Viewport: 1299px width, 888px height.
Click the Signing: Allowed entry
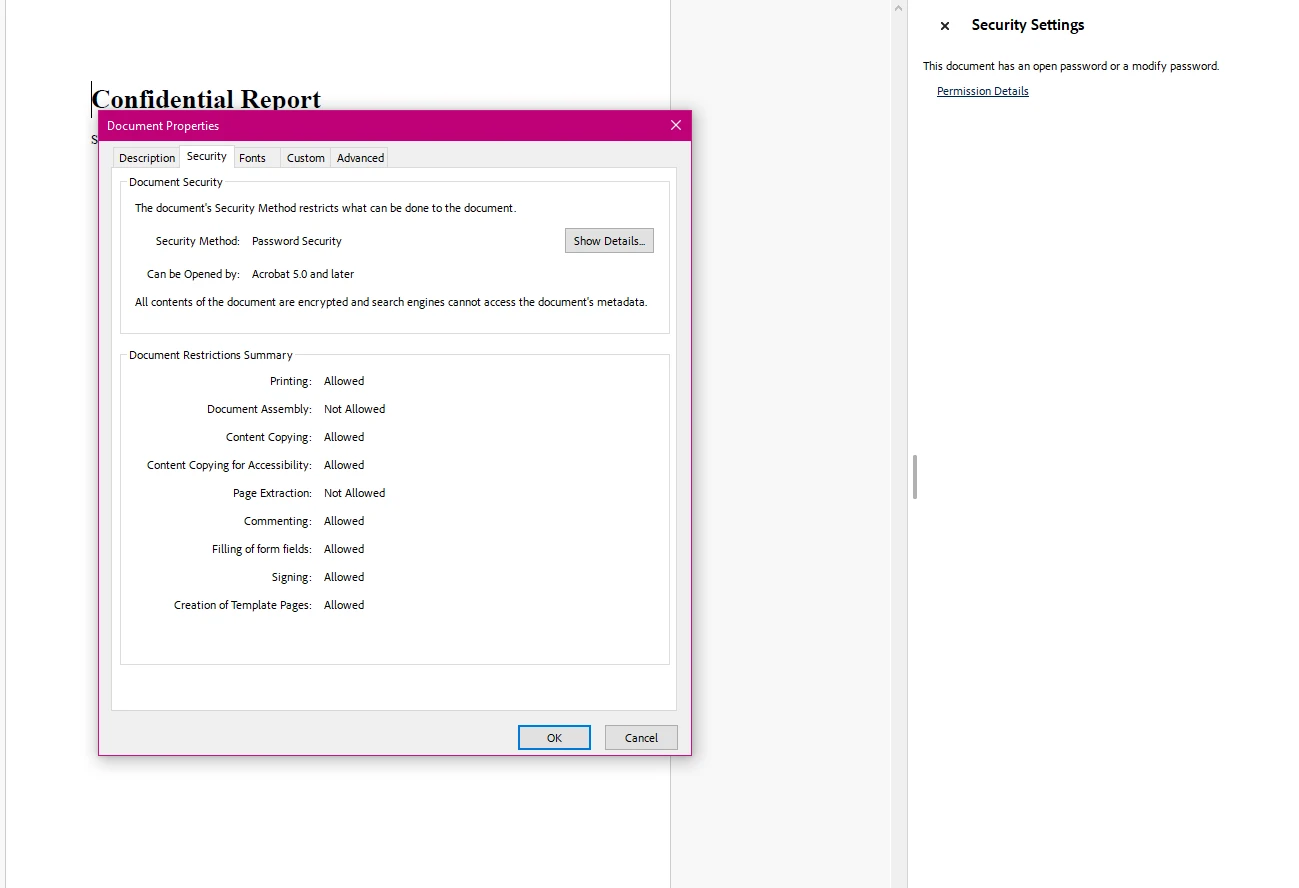pos(320,577)
